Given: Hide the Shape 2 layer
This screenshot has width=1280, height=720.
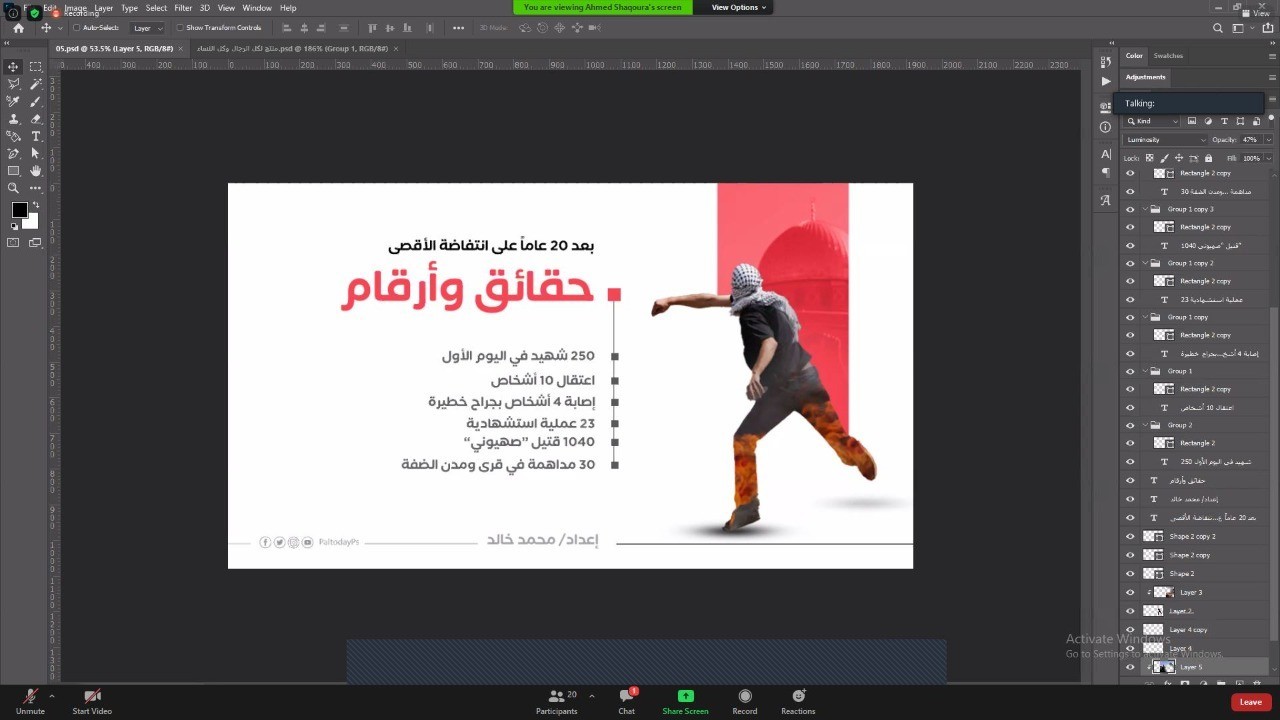Looking at the screenshot, I should coord(1130,574).
